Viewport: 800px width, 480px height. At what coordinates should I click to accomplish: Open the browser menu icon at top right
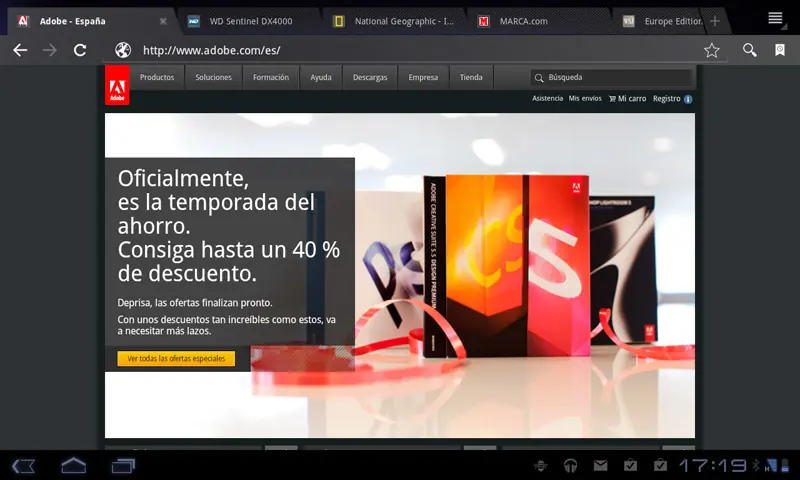(776, 19)
